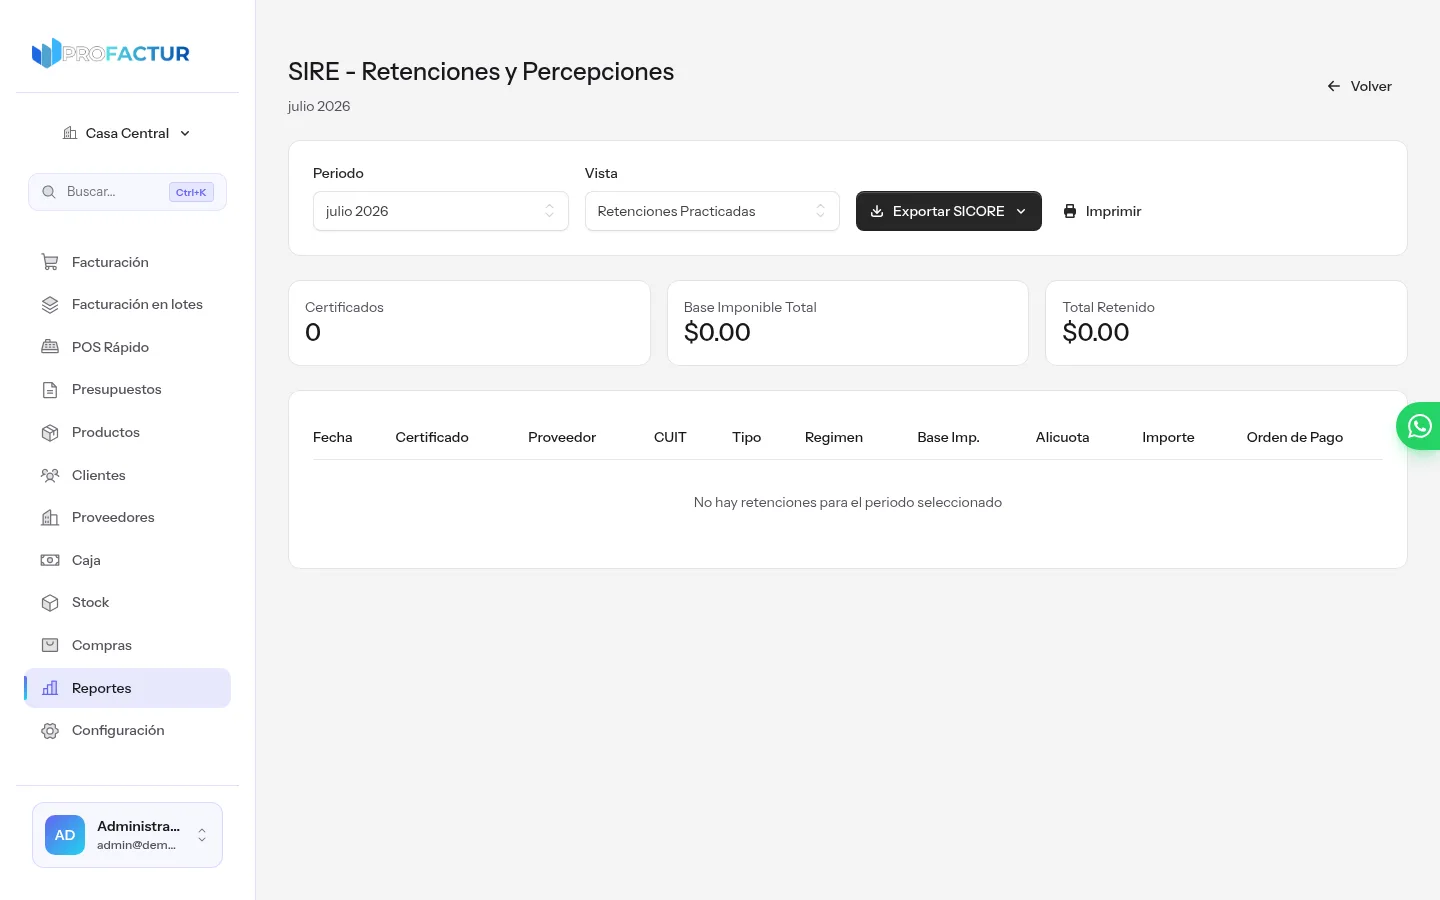This screenshot has height=900, width=1440.
Task: Click the Clientes people icon
Action: click(50, 475)
